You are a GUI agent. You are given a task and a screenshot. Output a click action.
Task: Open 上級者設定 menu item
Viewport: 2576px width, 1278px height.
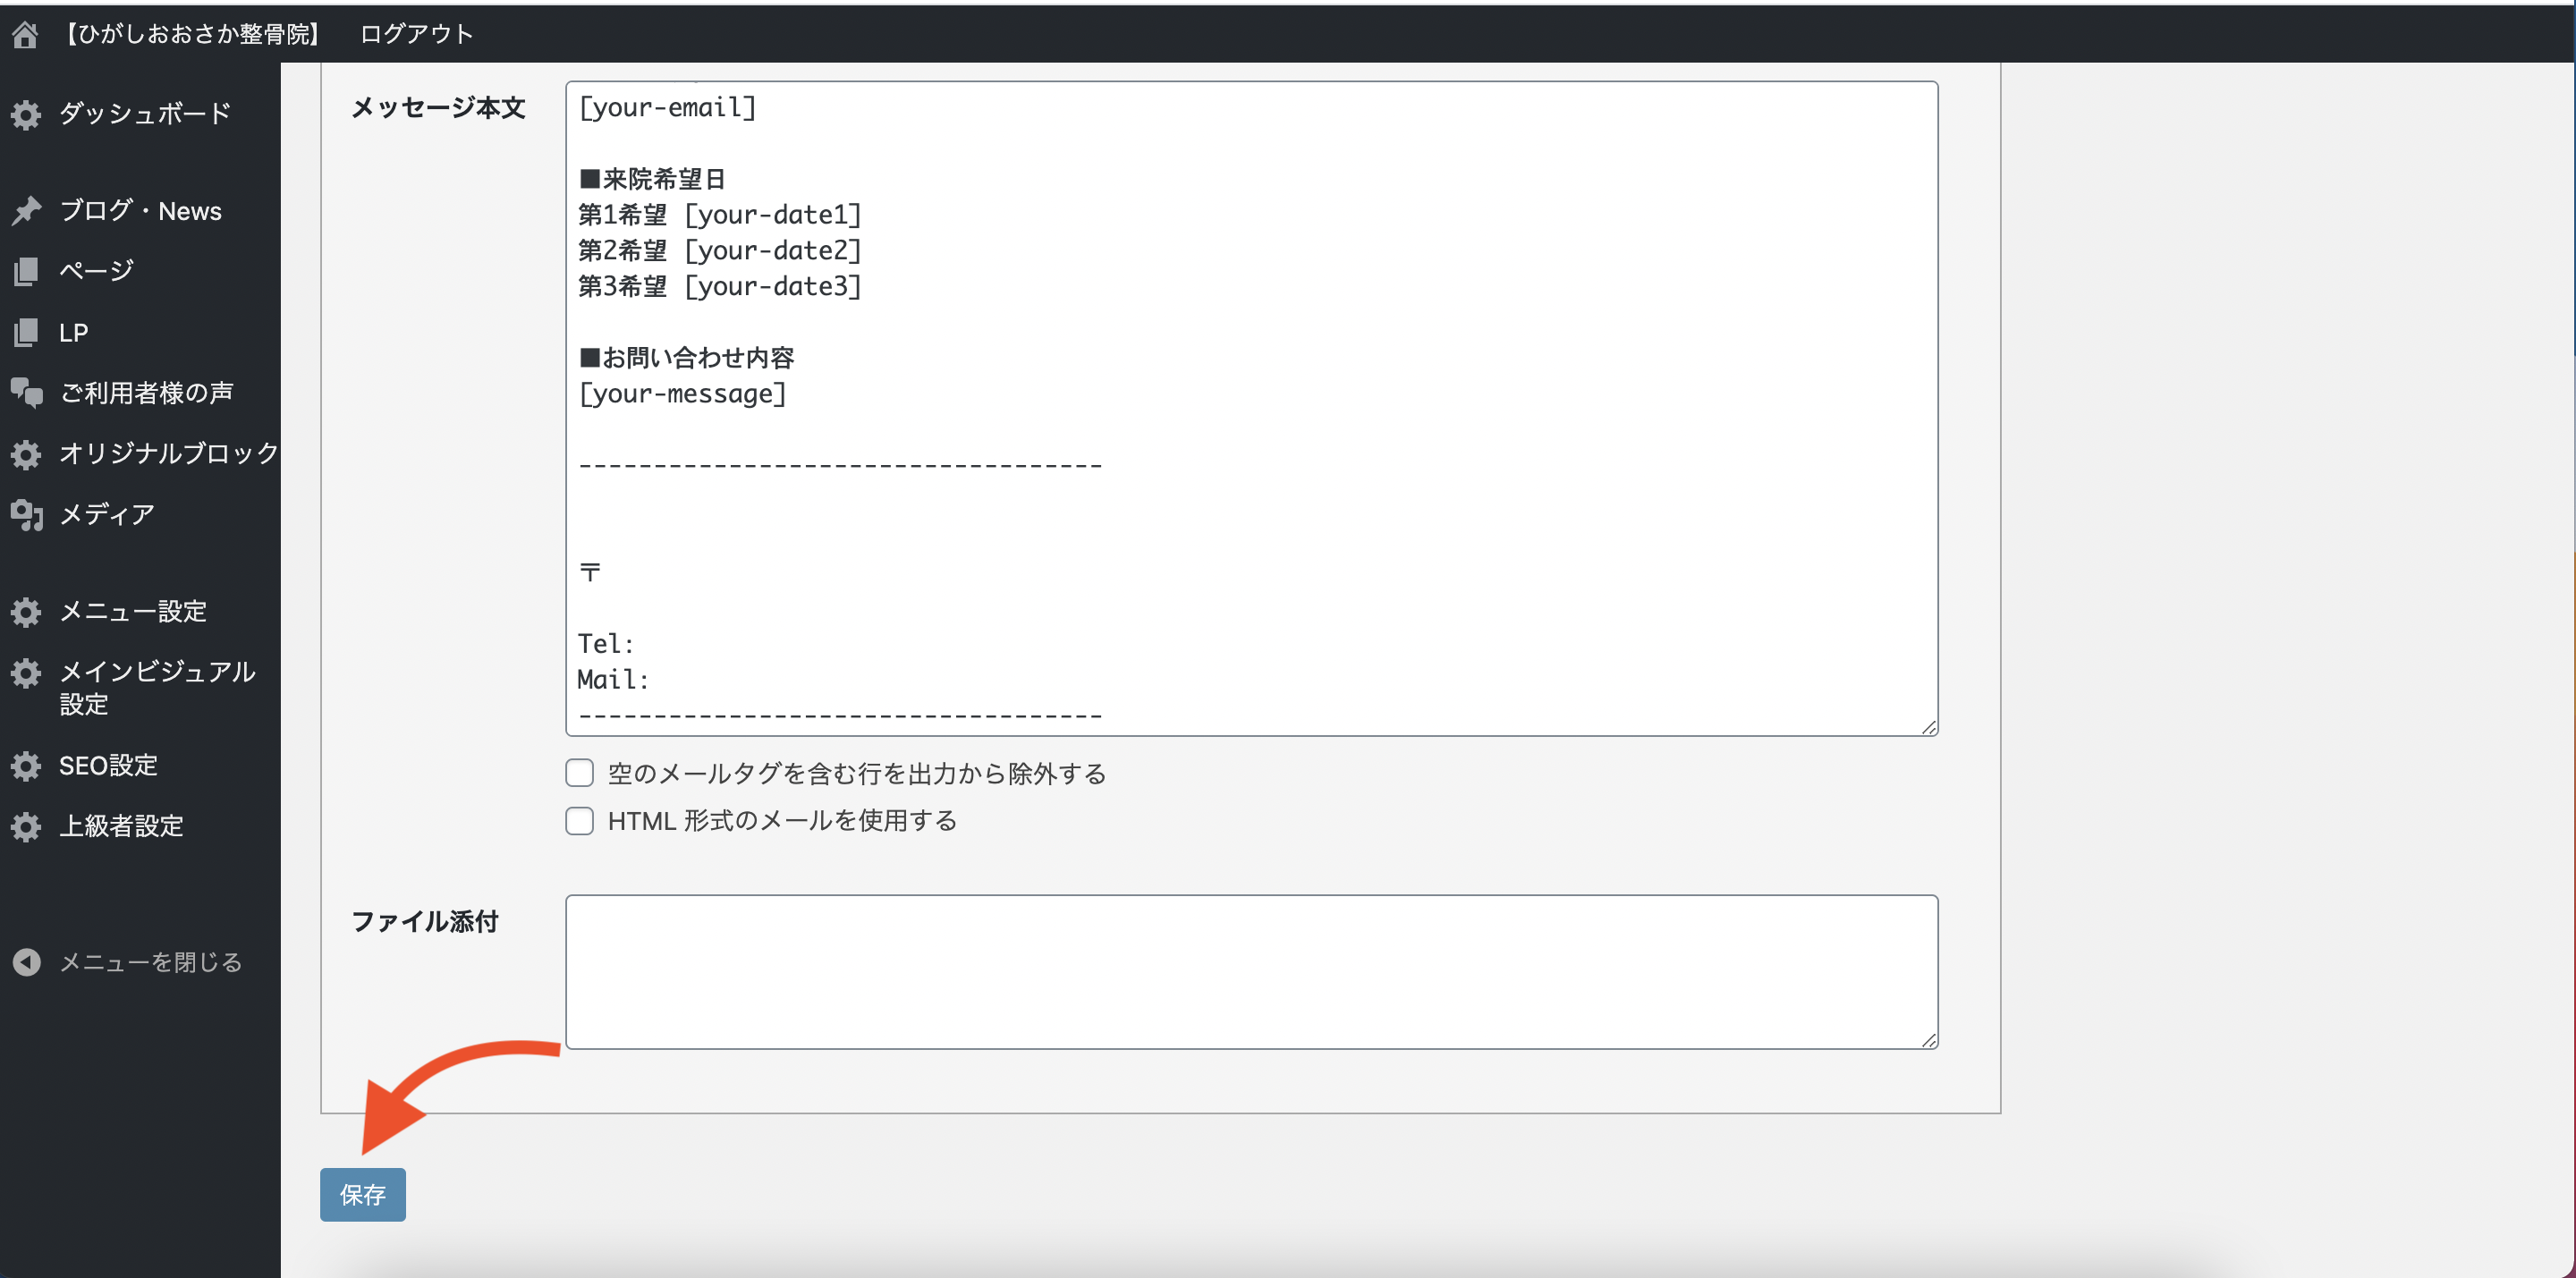(121, 826)
